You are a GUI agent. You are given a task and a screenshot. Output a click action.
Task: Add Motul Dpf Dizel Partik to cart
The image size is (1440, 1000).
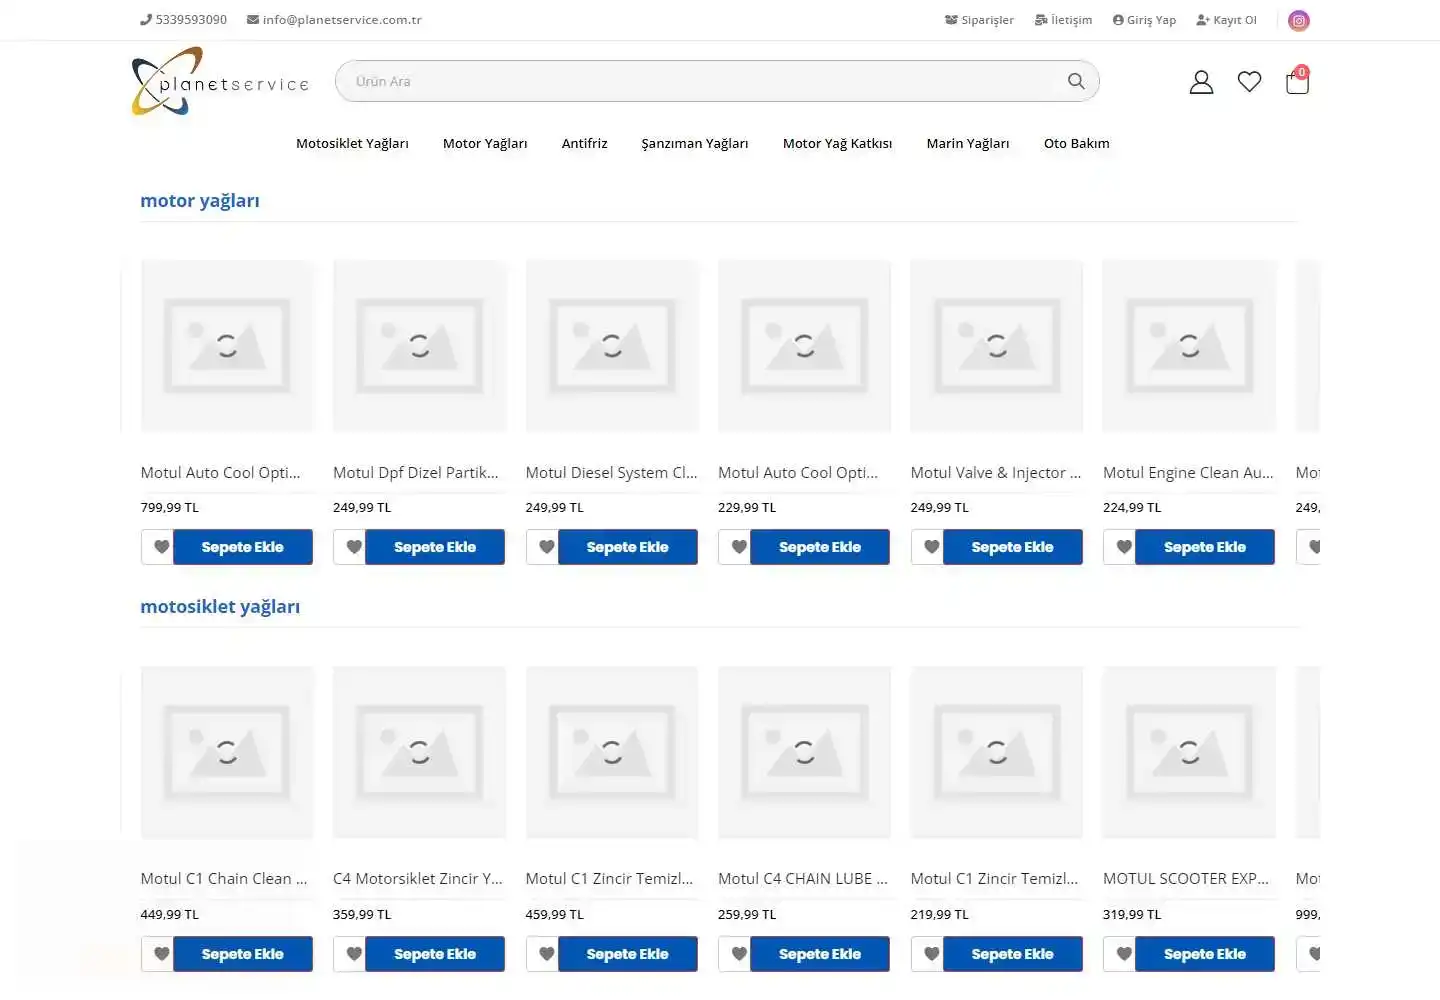point(435,547)
